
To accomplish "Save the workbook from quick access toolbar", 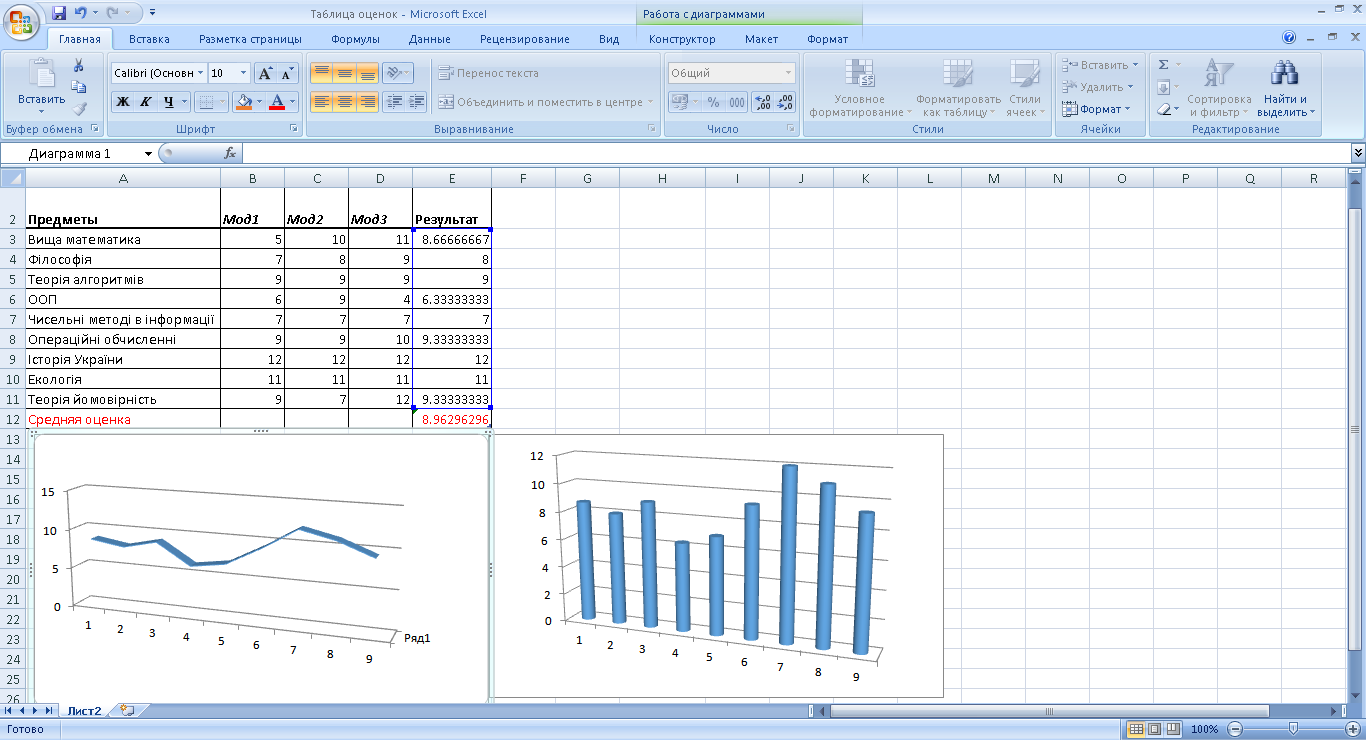I will (x=58, y=13).
